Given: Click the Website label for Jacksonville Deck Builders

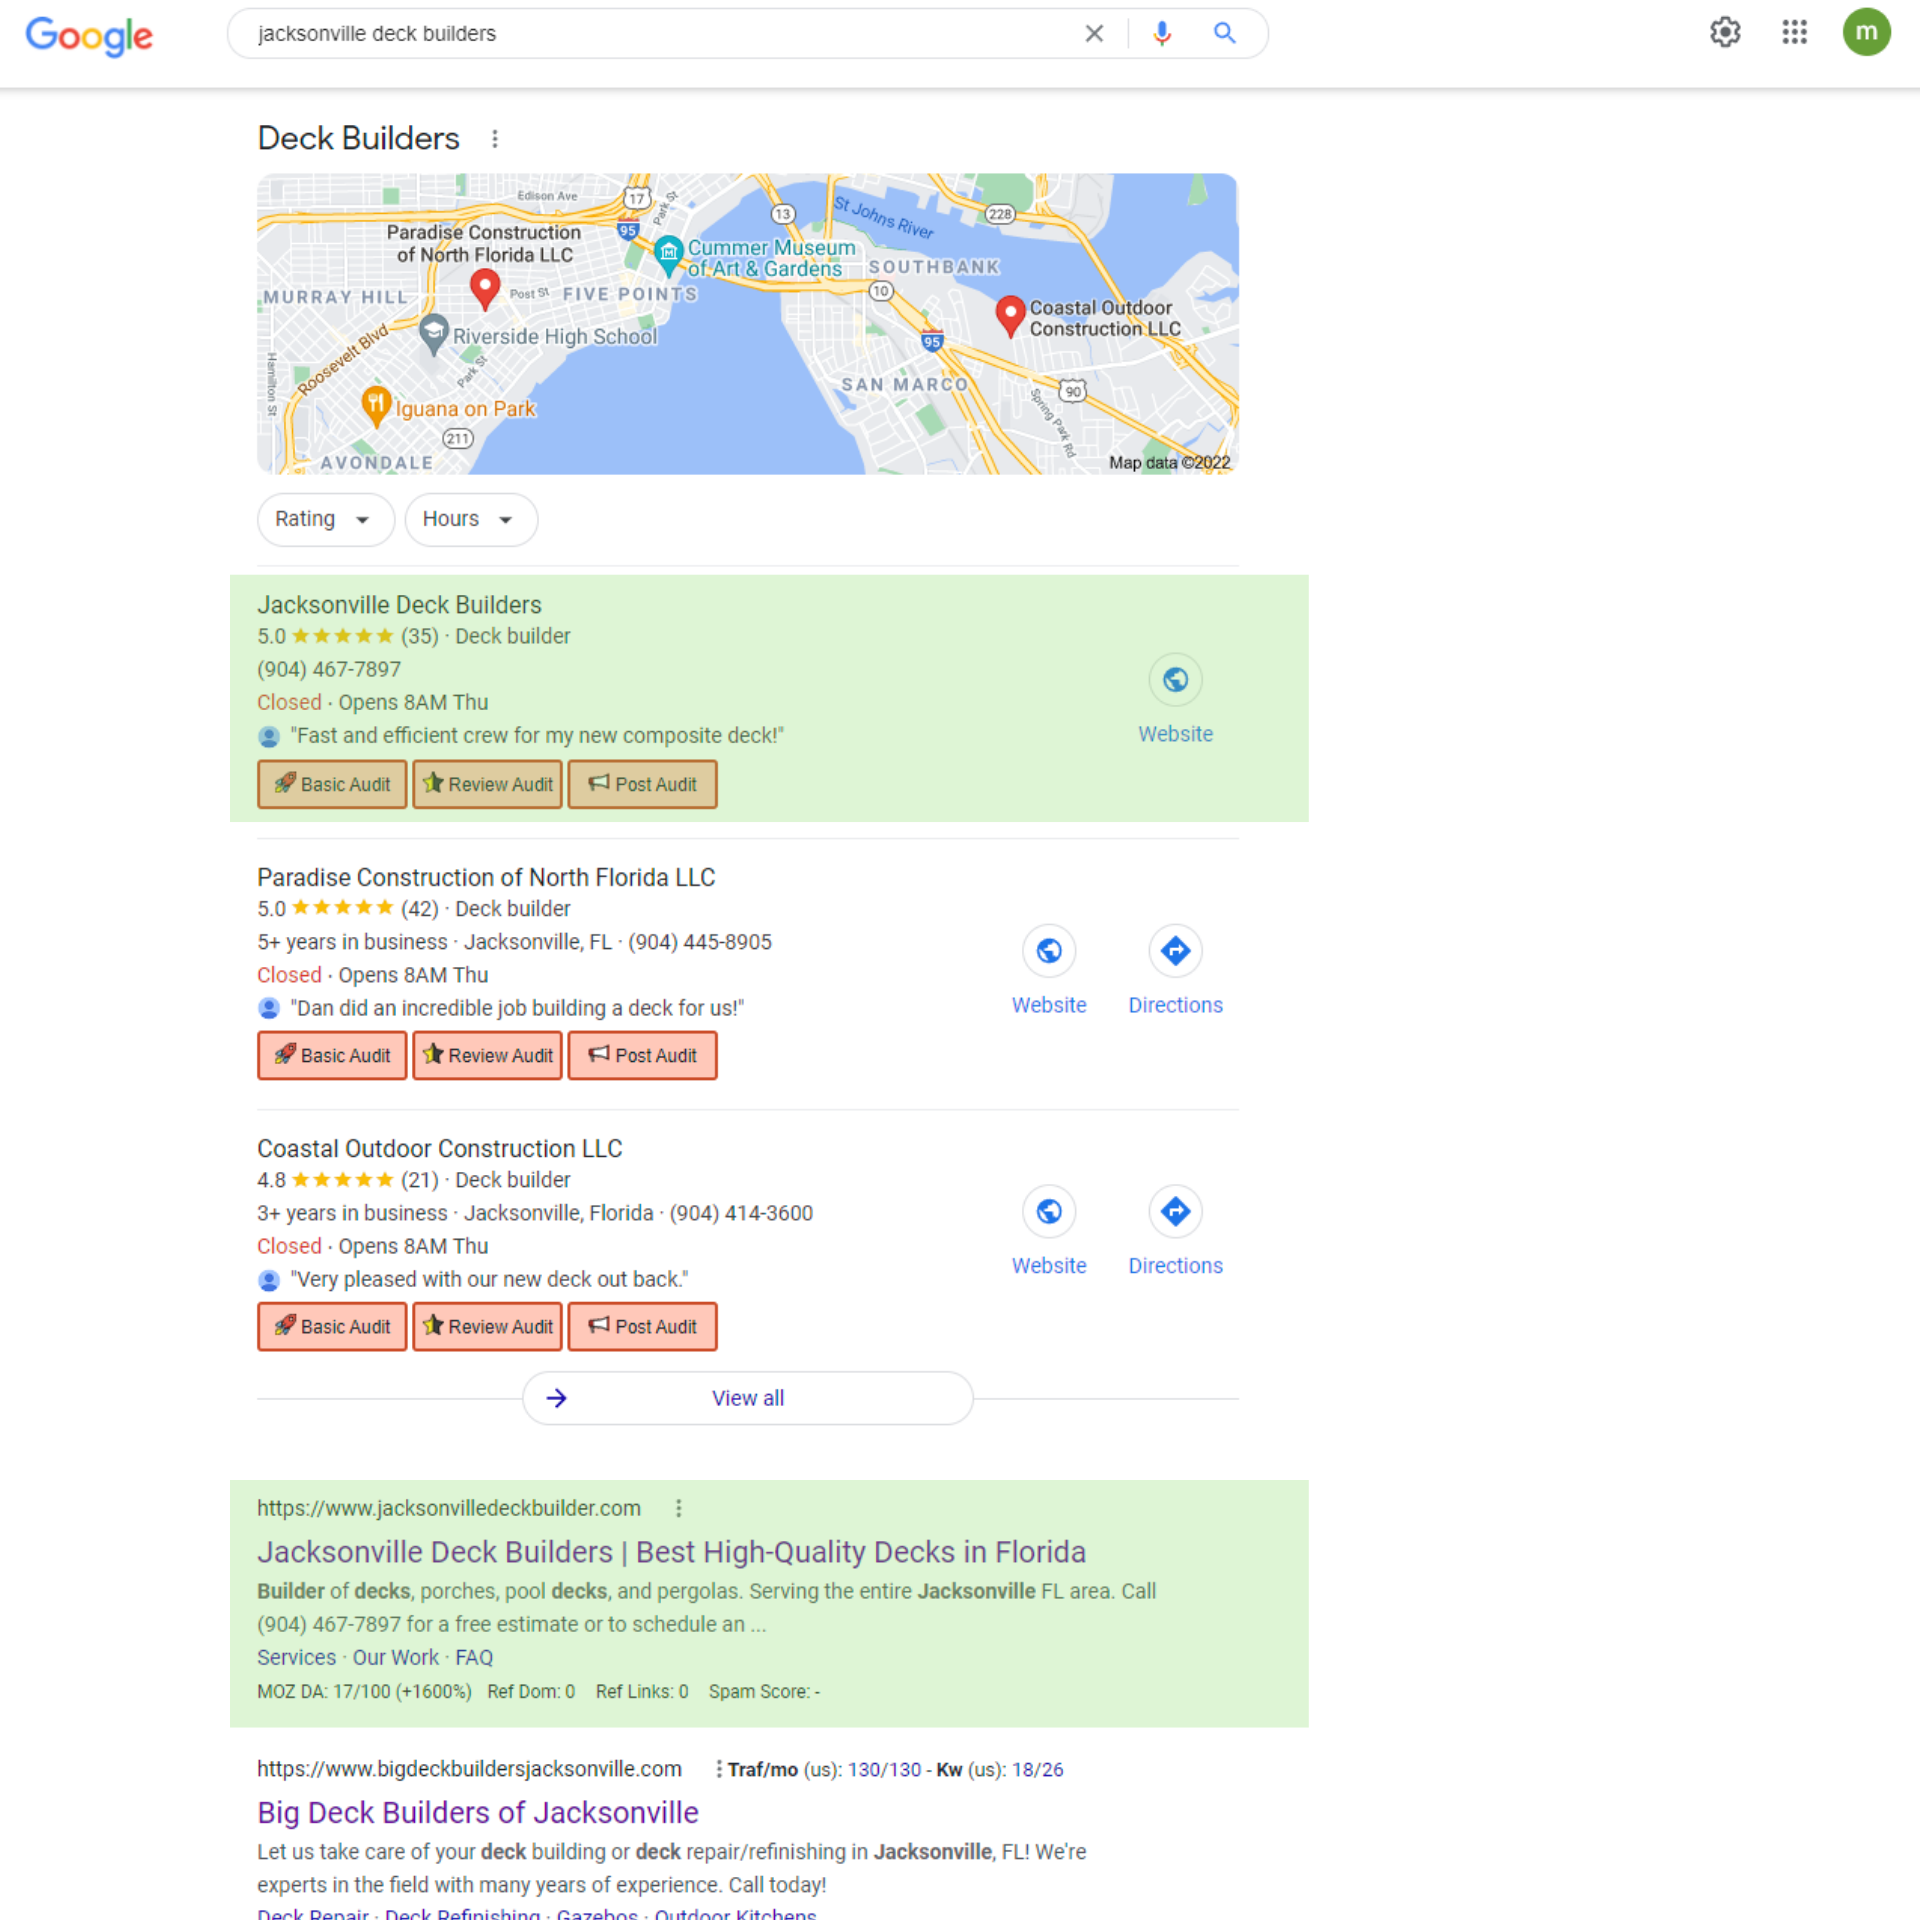Looking at the screenshot, I should click(1175, 734).
